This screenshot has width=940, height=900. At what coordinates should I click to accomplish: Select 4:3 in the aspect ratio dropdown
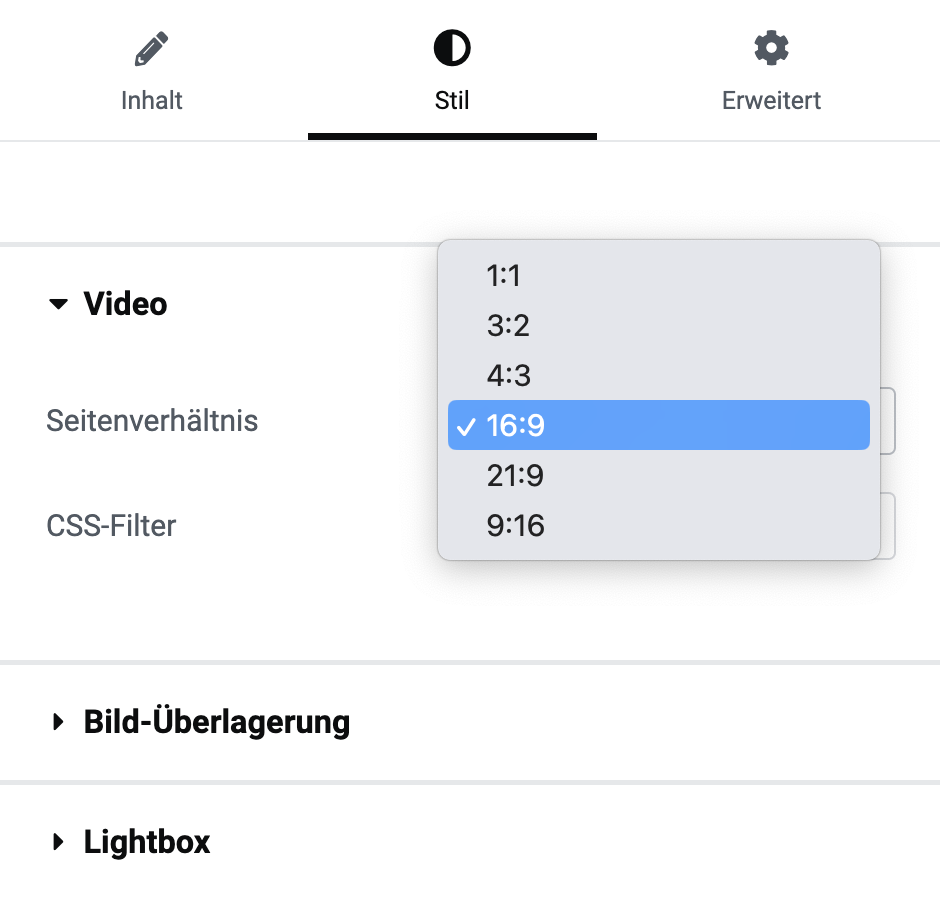[x=659, y=375]
